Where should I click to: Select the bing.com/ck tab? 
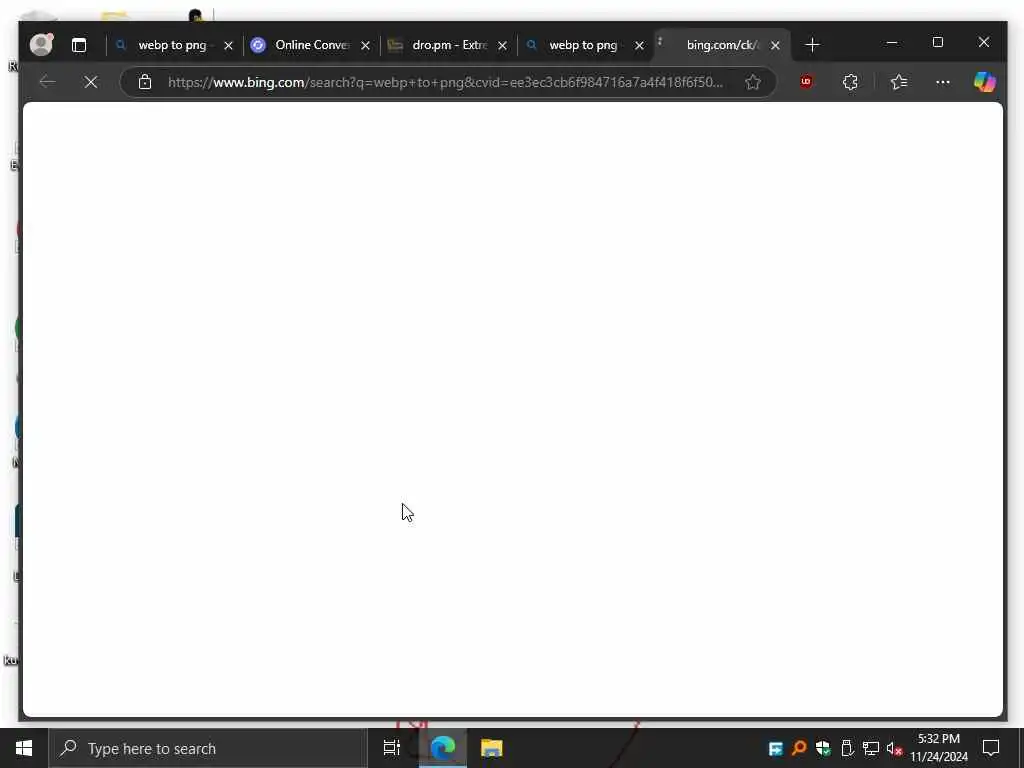click(x=722, y=45)
